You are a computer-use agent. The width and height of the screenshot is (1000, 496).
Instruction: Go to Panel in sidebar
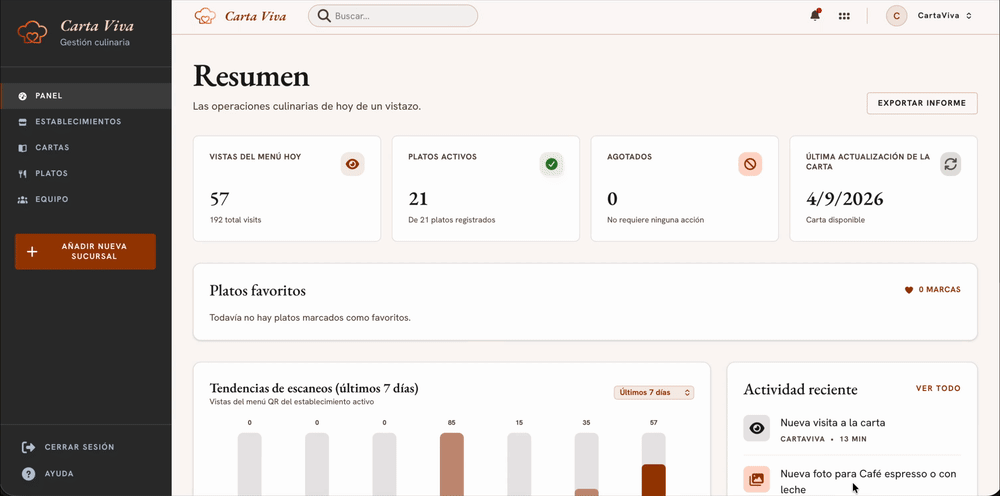pyautogui.click(x=85, y=96)
